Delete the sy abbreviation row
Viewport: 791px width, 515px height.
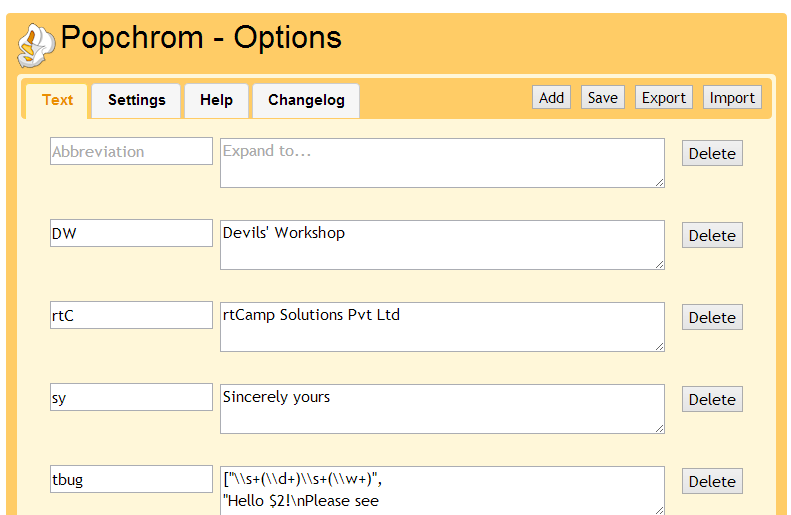712,399
